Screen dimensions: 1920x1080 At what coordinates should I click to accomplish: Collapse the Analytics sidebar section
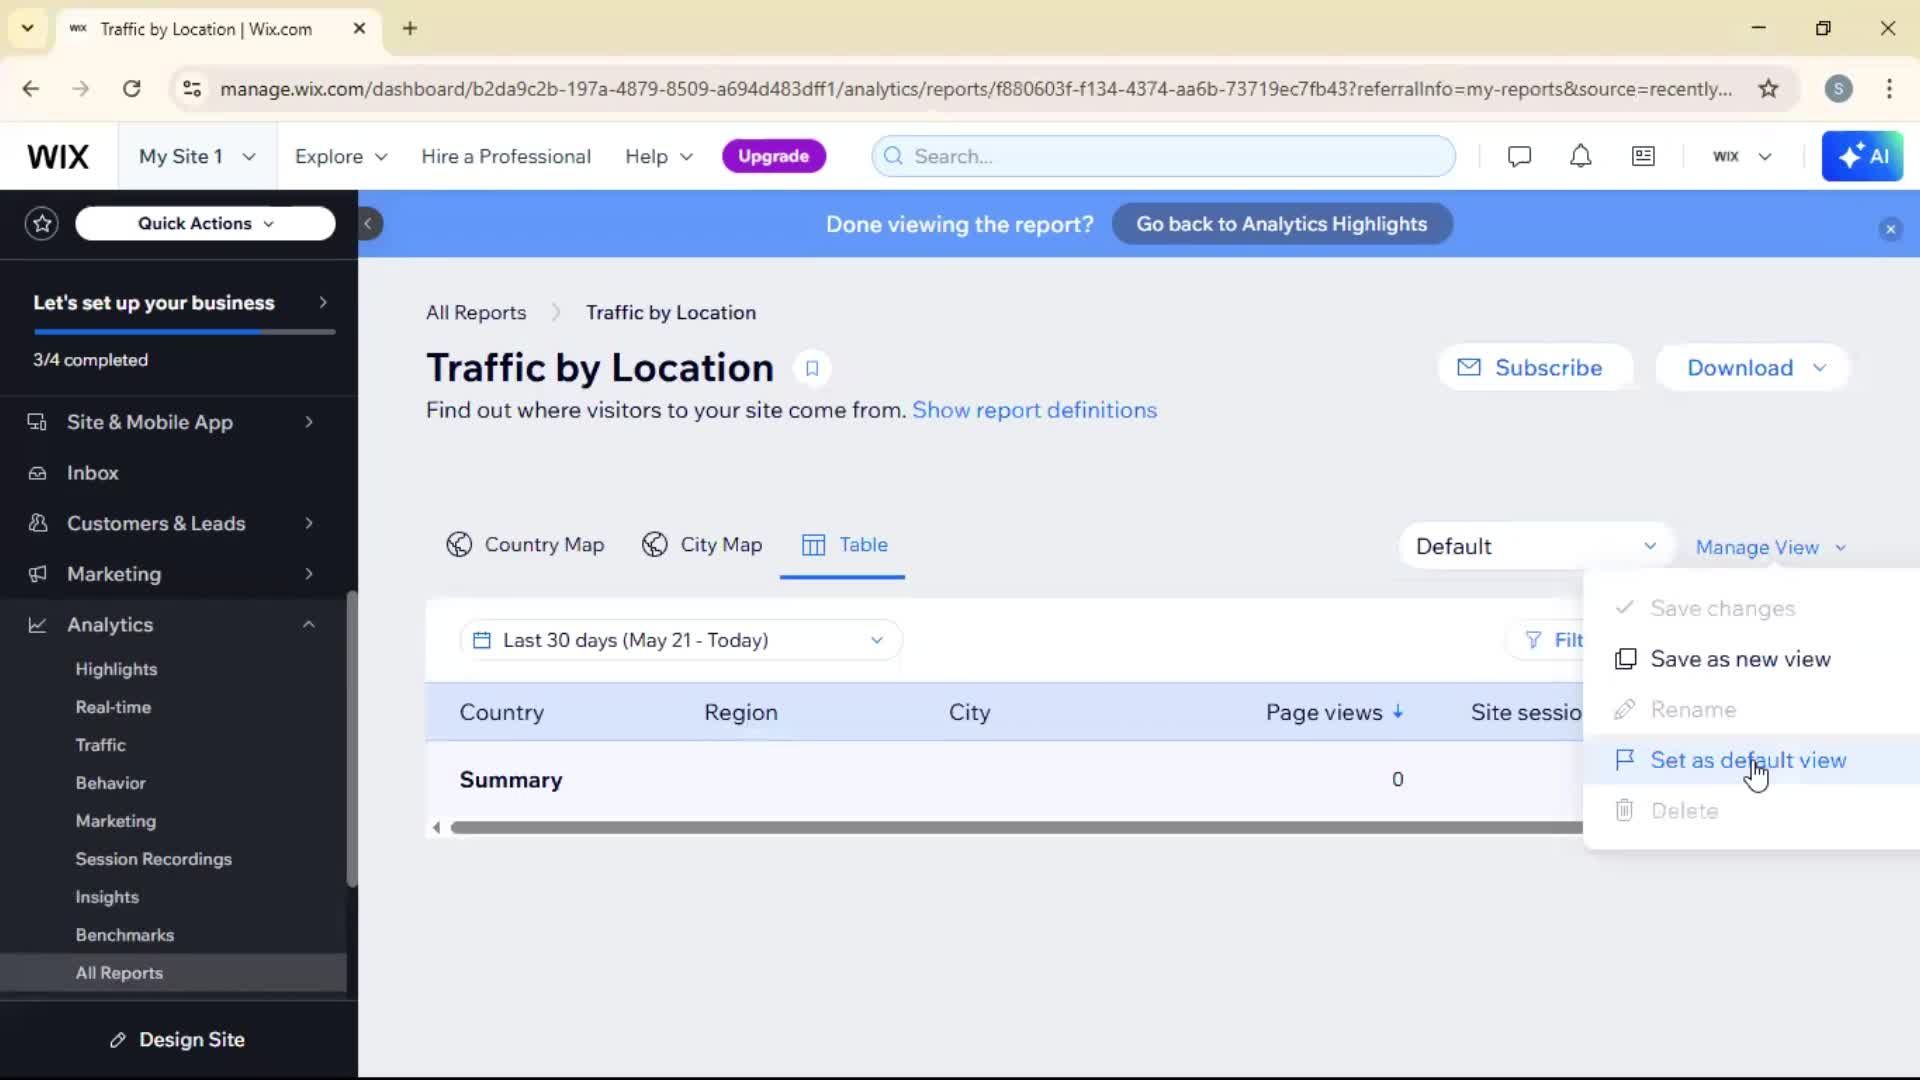tap(308, 624)
